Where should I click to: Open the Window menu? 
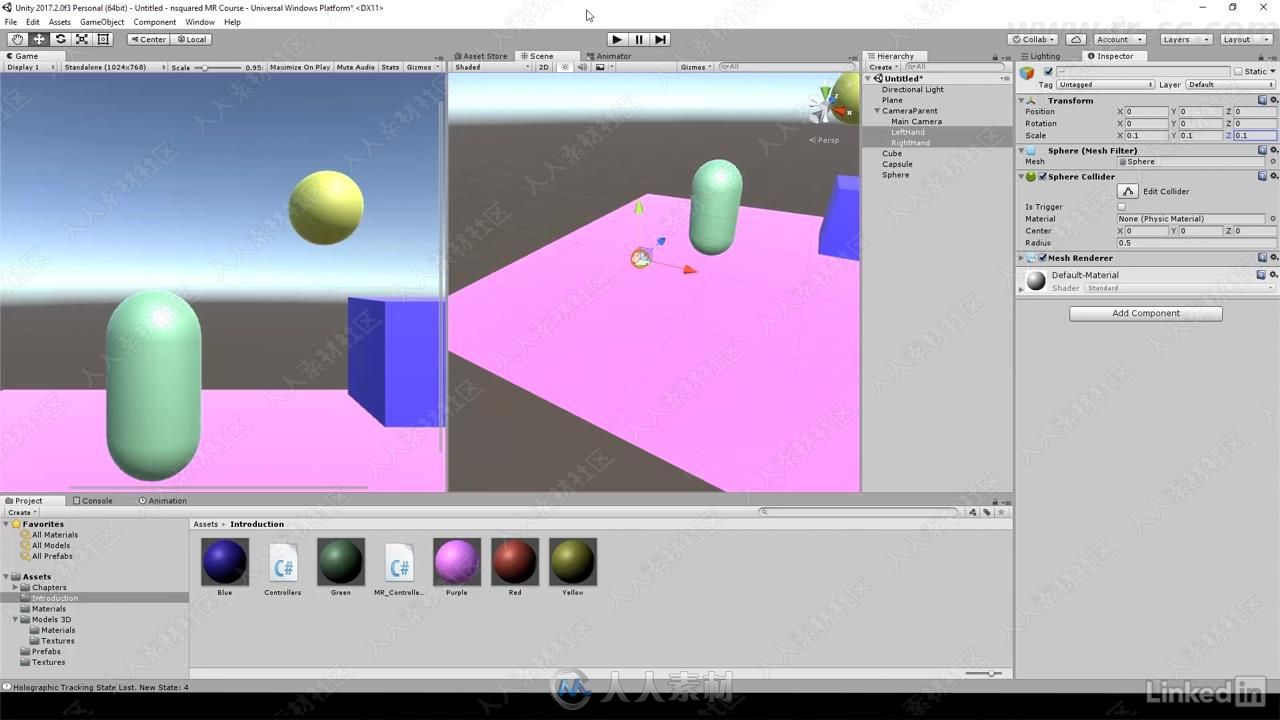[x=200, y=22]
